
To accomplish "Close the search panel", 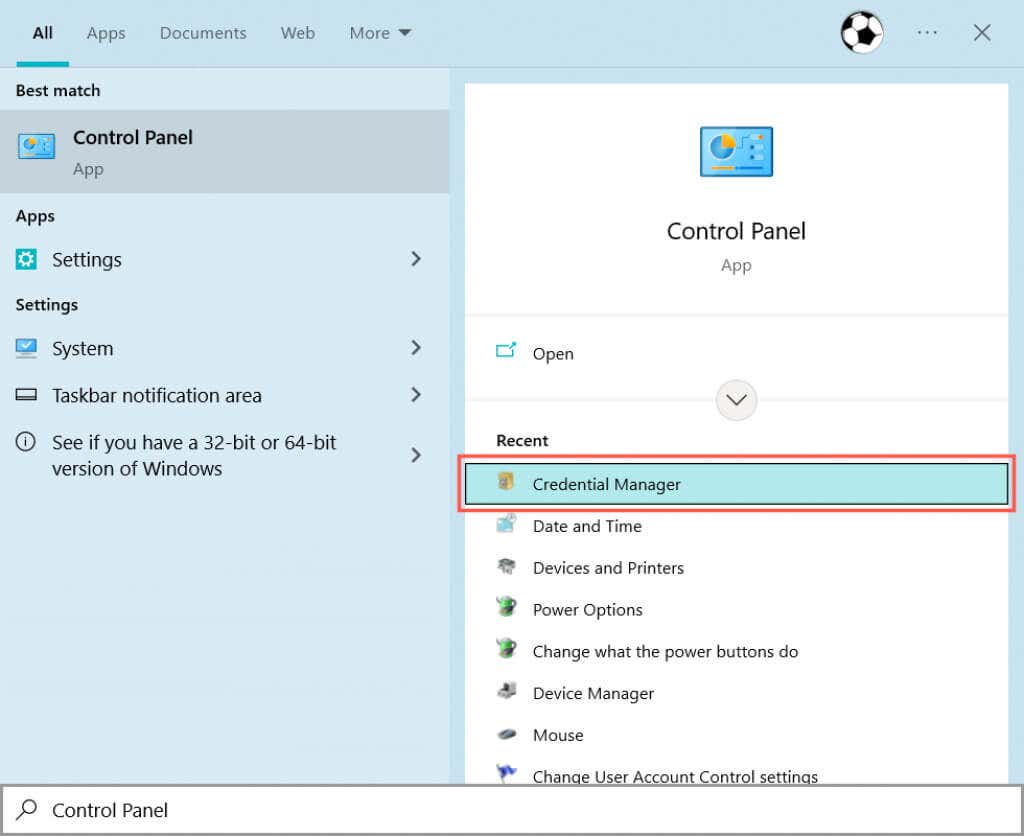I will point(982,33).
